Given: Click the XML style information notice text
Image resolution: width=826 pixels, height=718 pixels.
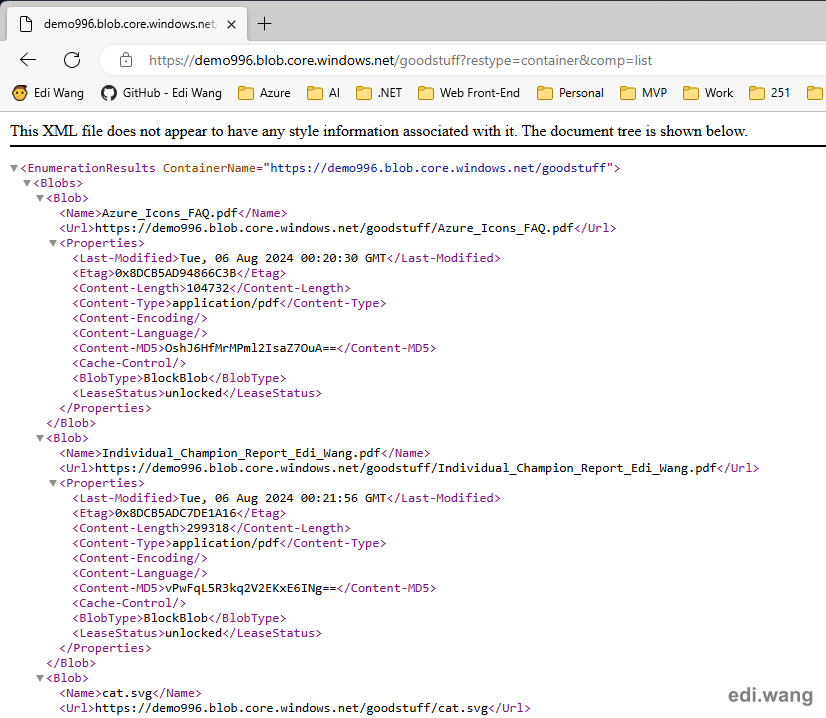Looking at the screenshot, I should (x=379, y=131).
